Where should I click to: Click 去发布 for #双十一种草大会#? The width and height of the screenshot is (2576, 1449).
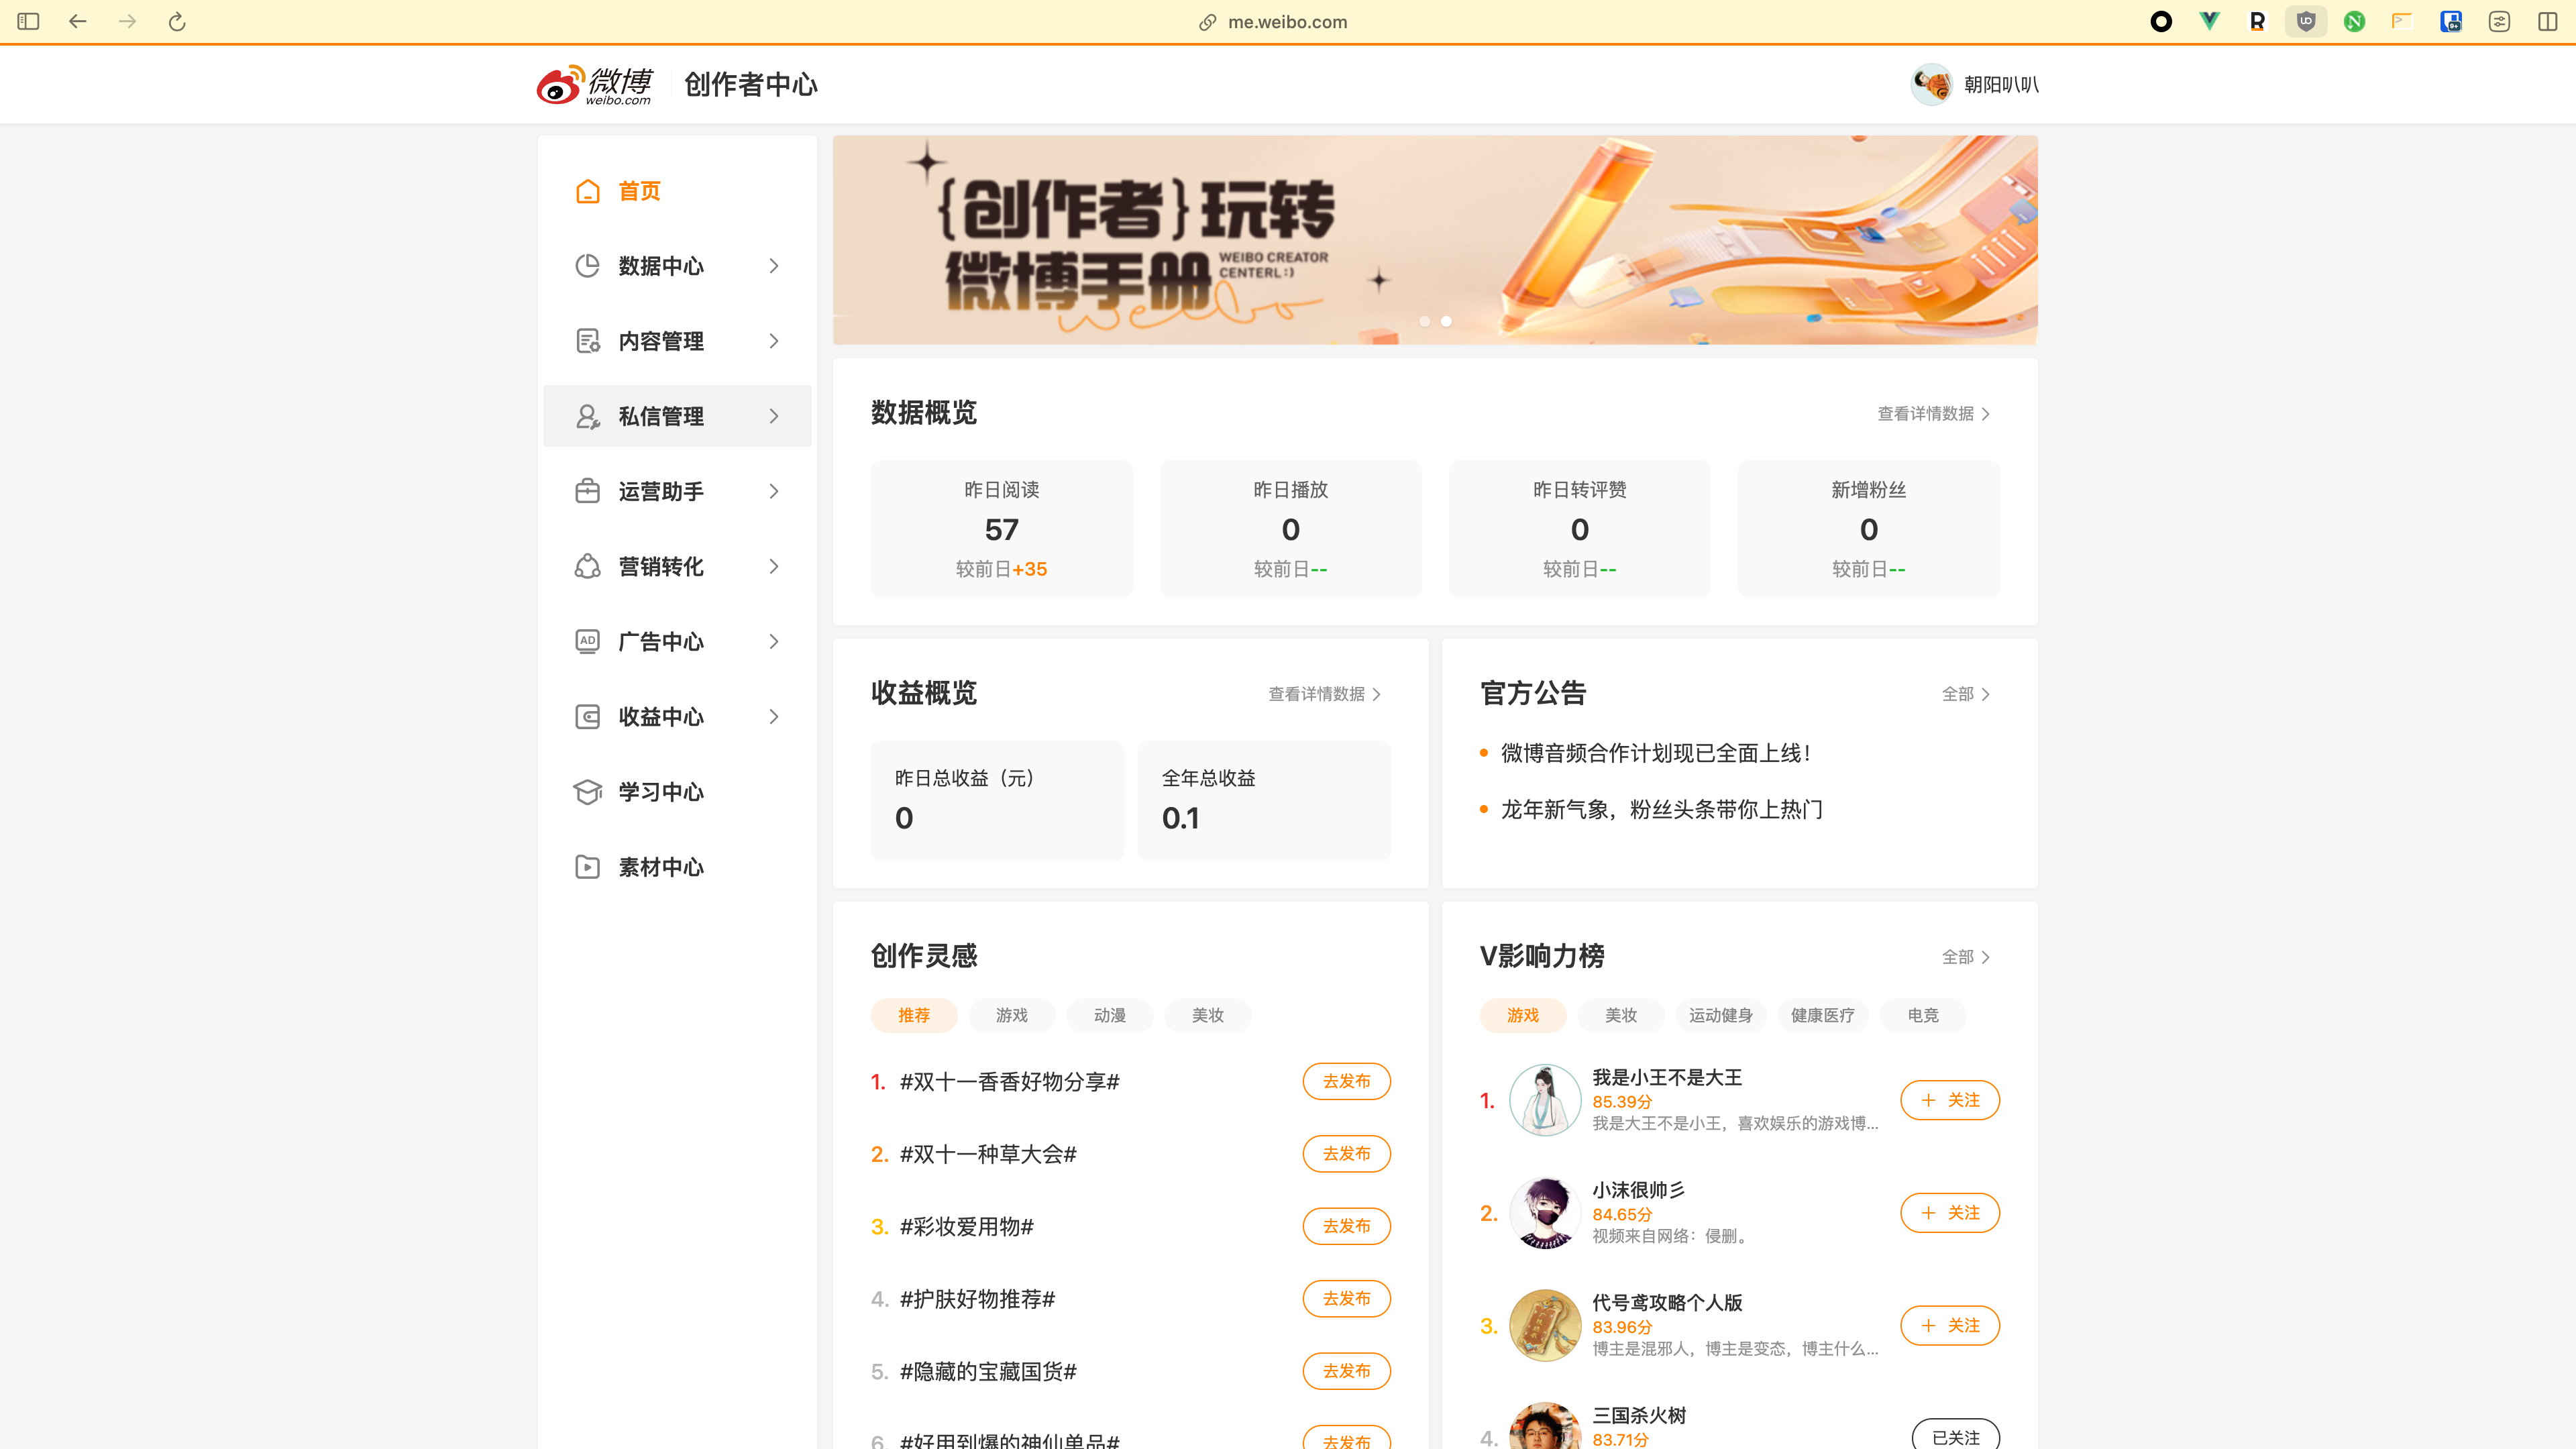(x=1347, y=1153)
